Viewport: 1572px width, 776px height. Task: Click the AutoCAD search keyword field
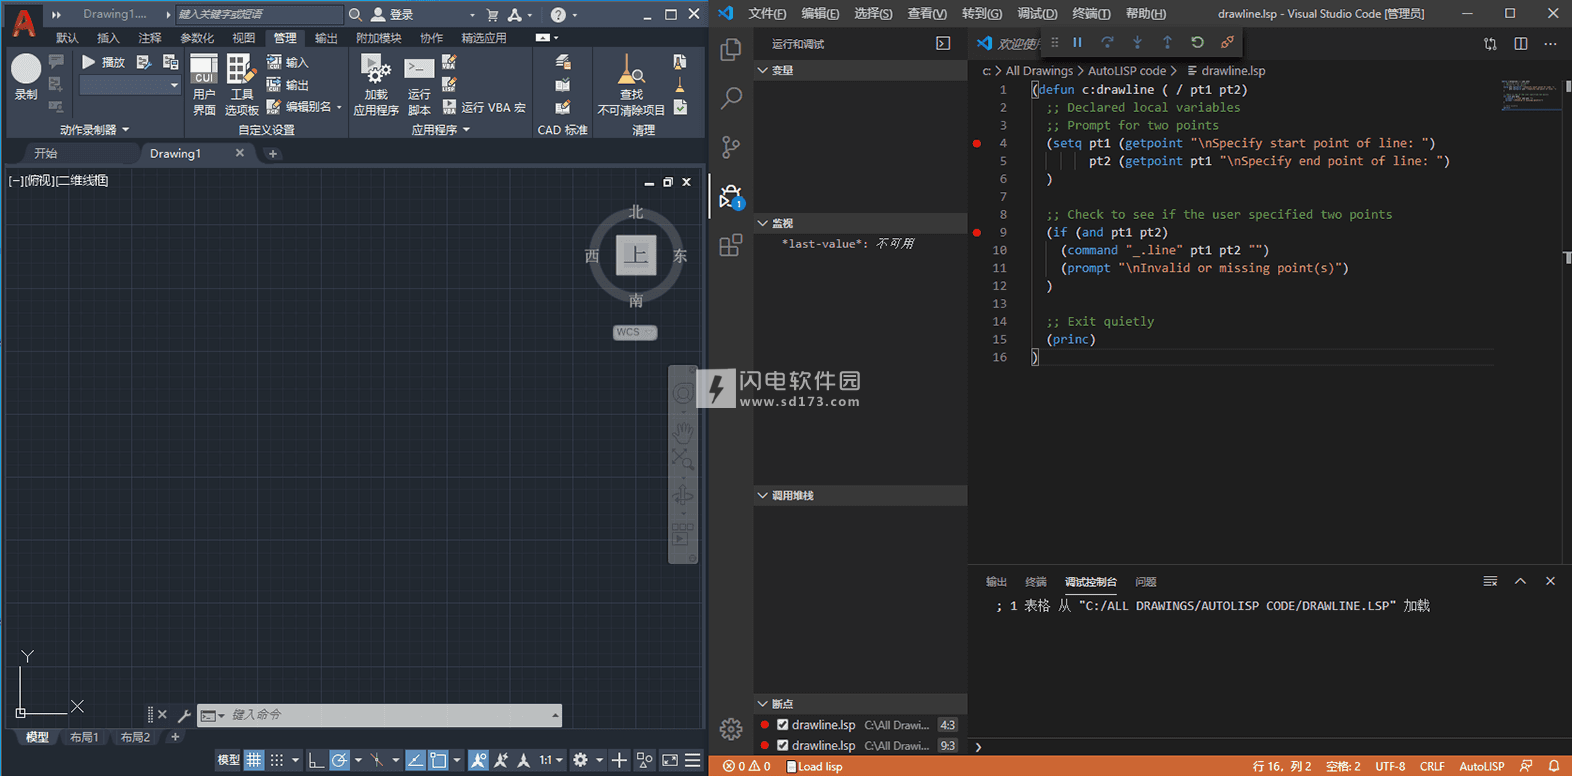click(259, 14)
